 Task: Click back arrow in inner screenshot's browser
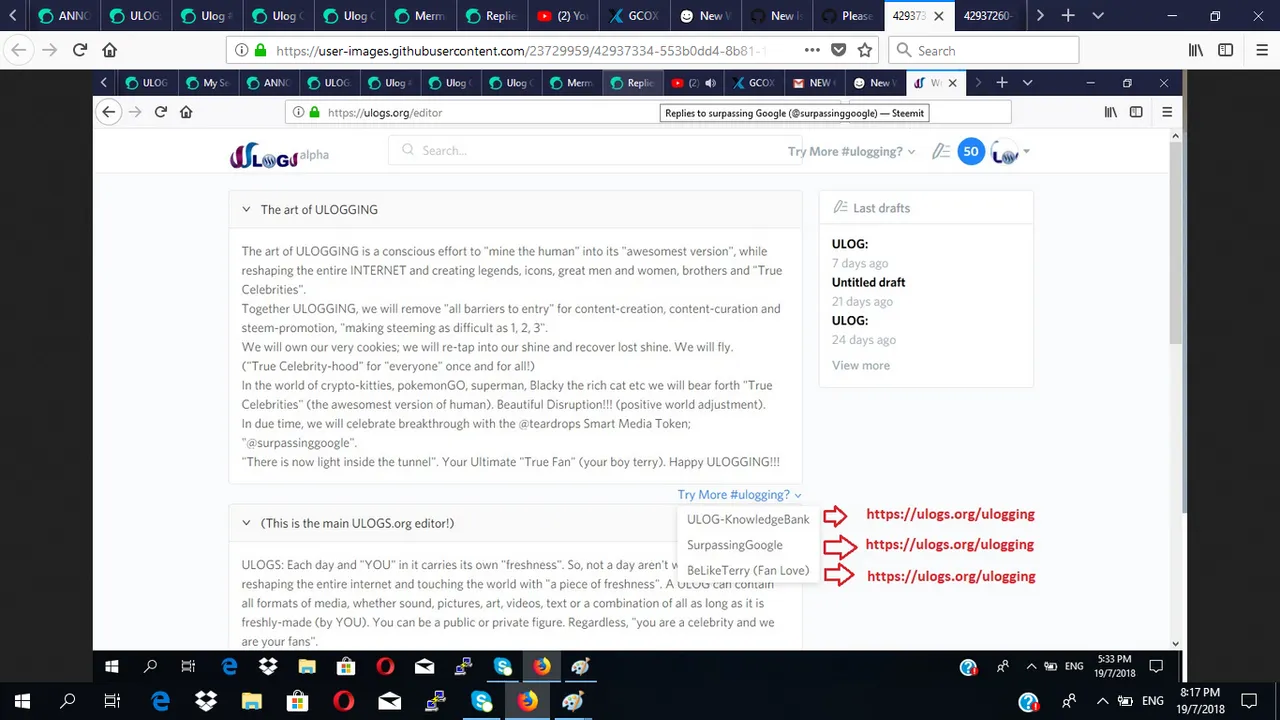109,112
